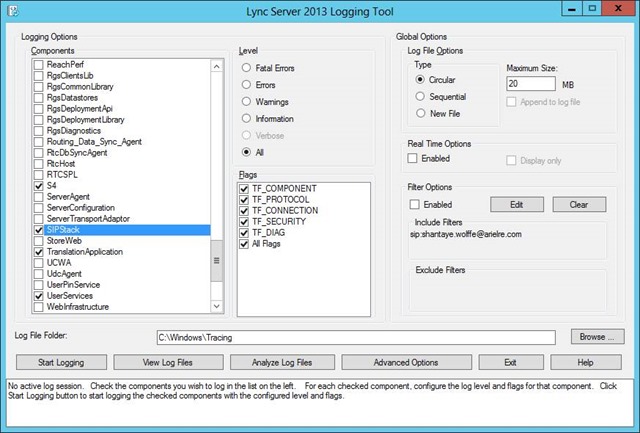Screen dimensions: 640x433
Task: Click Start Logging button
Action: click(61, 362)
